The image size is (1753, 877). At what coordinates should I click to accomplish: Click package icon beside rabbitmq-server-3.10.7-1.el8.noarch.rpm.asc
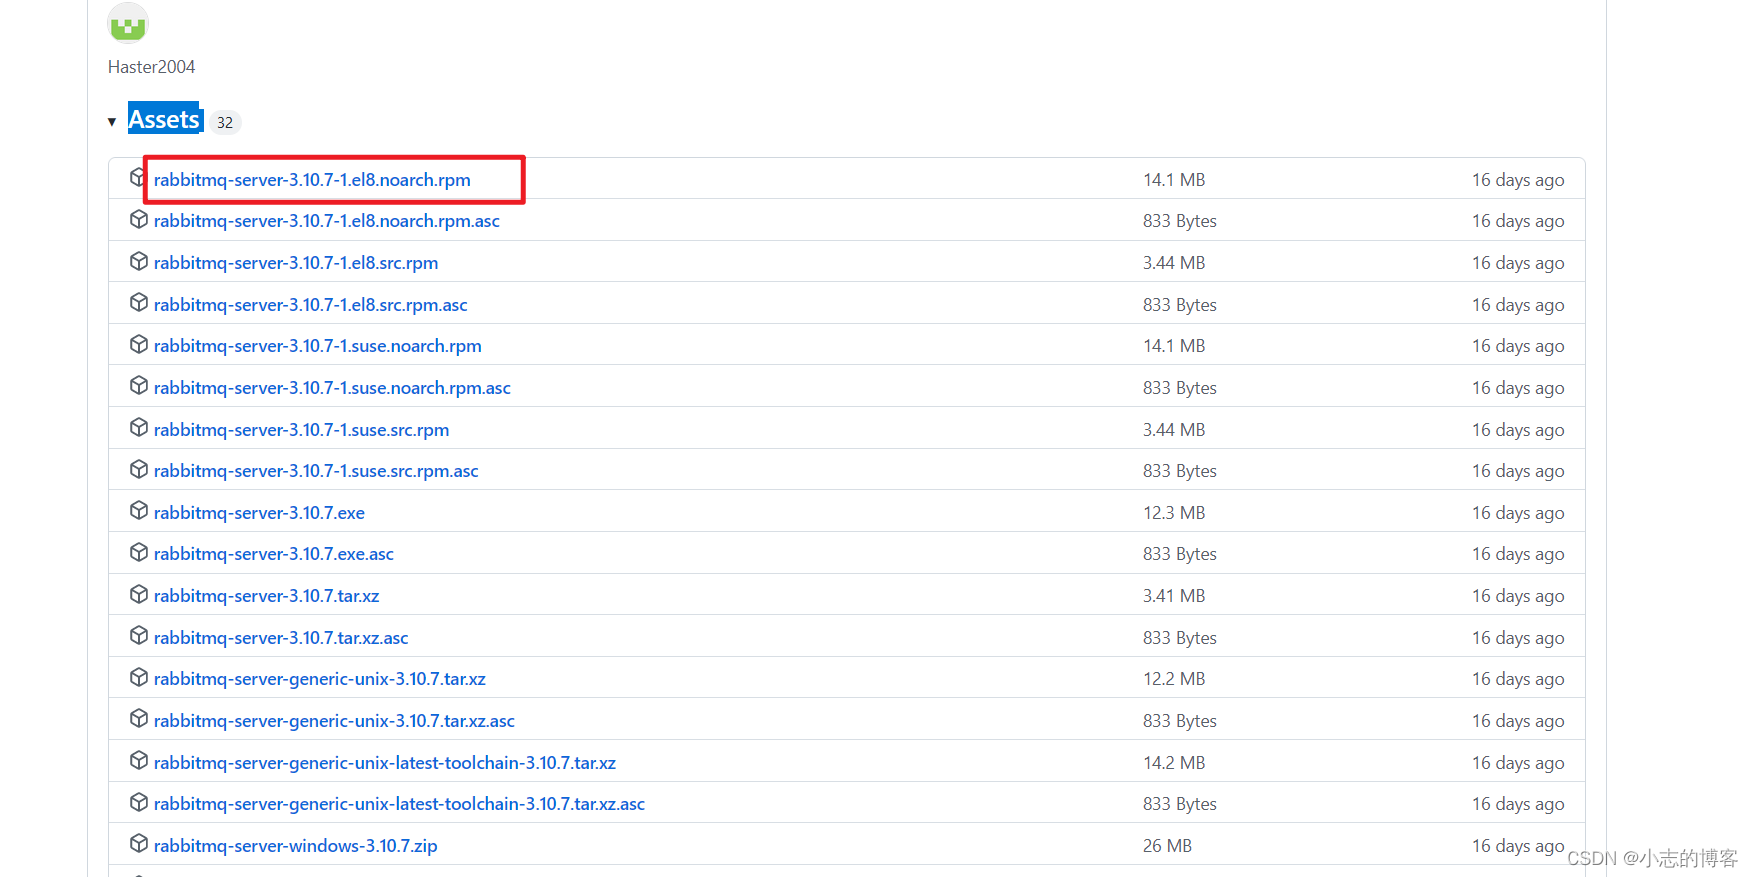point(139,219)
